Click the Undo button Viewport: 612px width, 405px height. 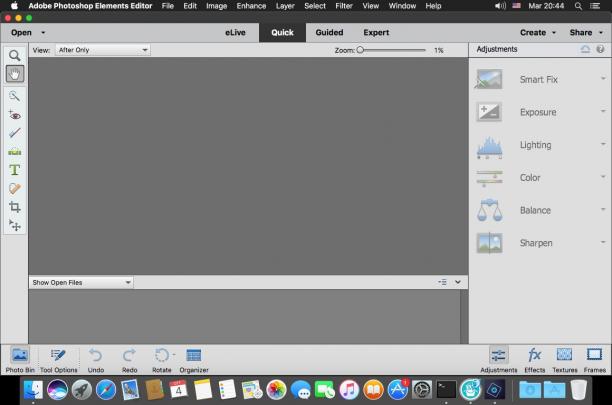click(x=96, y=360)
